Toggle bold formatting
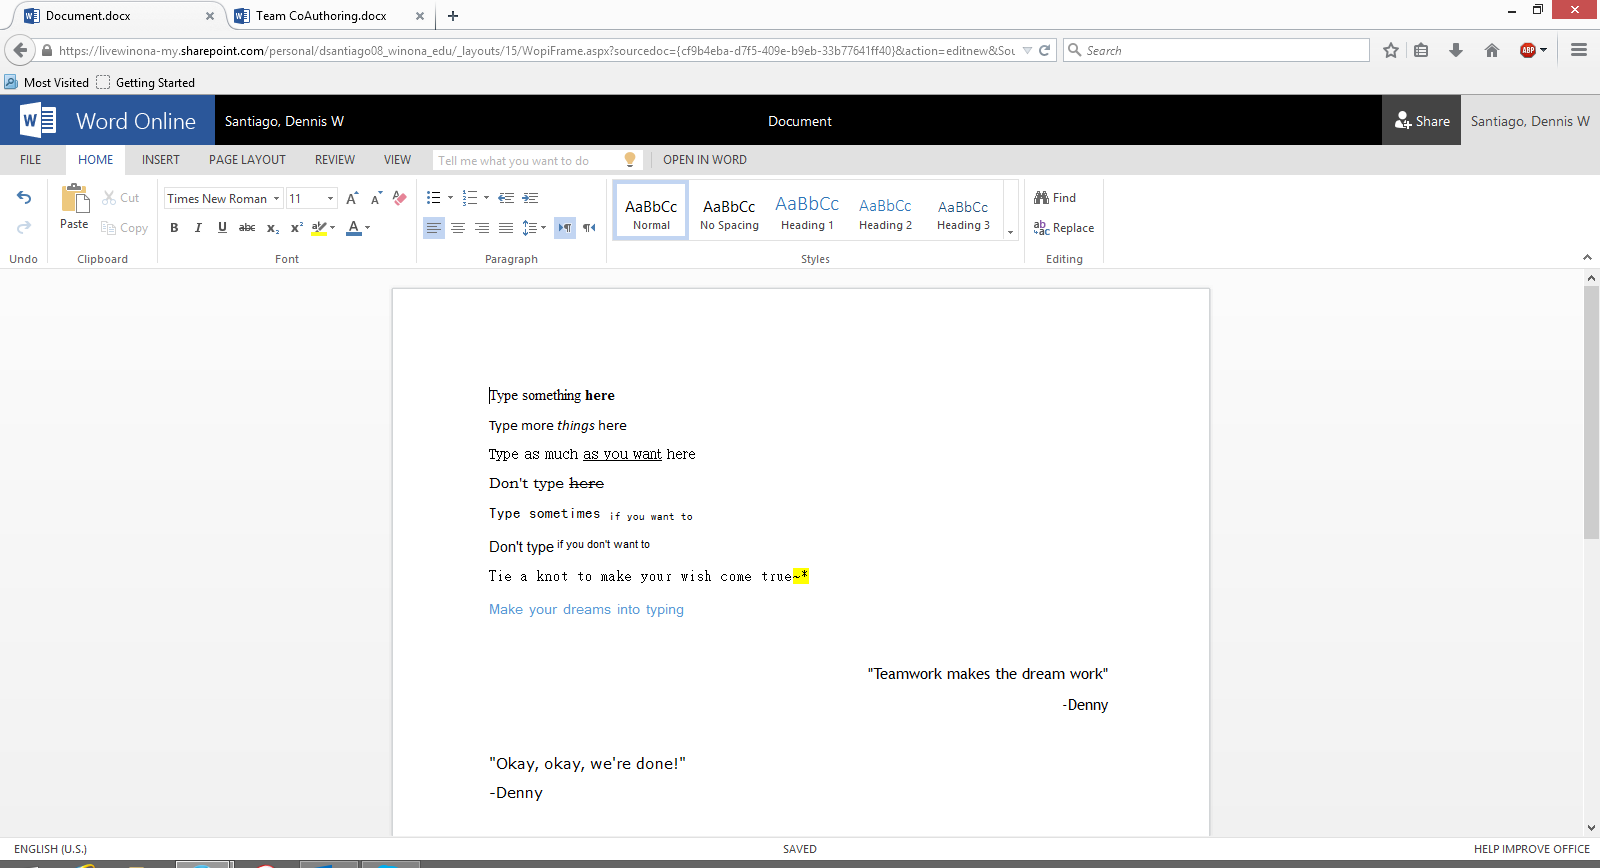1600x868 pixels. coord(174,228)
